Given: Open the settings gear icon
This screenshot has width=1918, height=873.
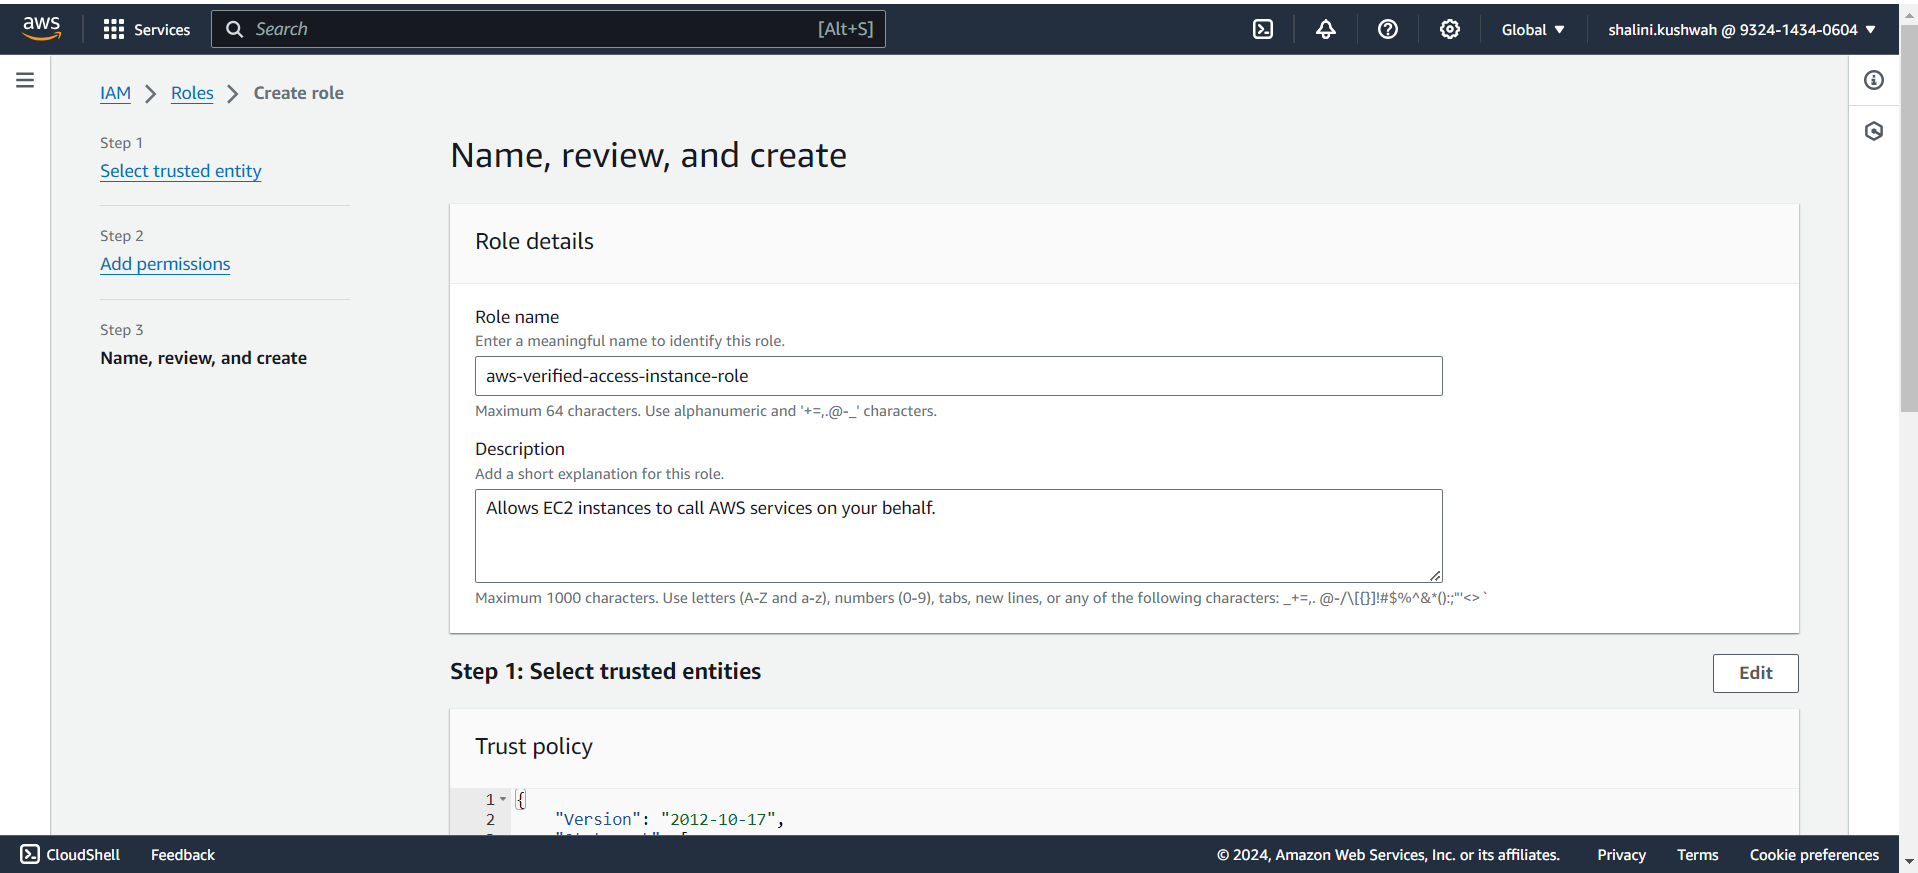Looking at the screenshot, I should coord(1450,29).
